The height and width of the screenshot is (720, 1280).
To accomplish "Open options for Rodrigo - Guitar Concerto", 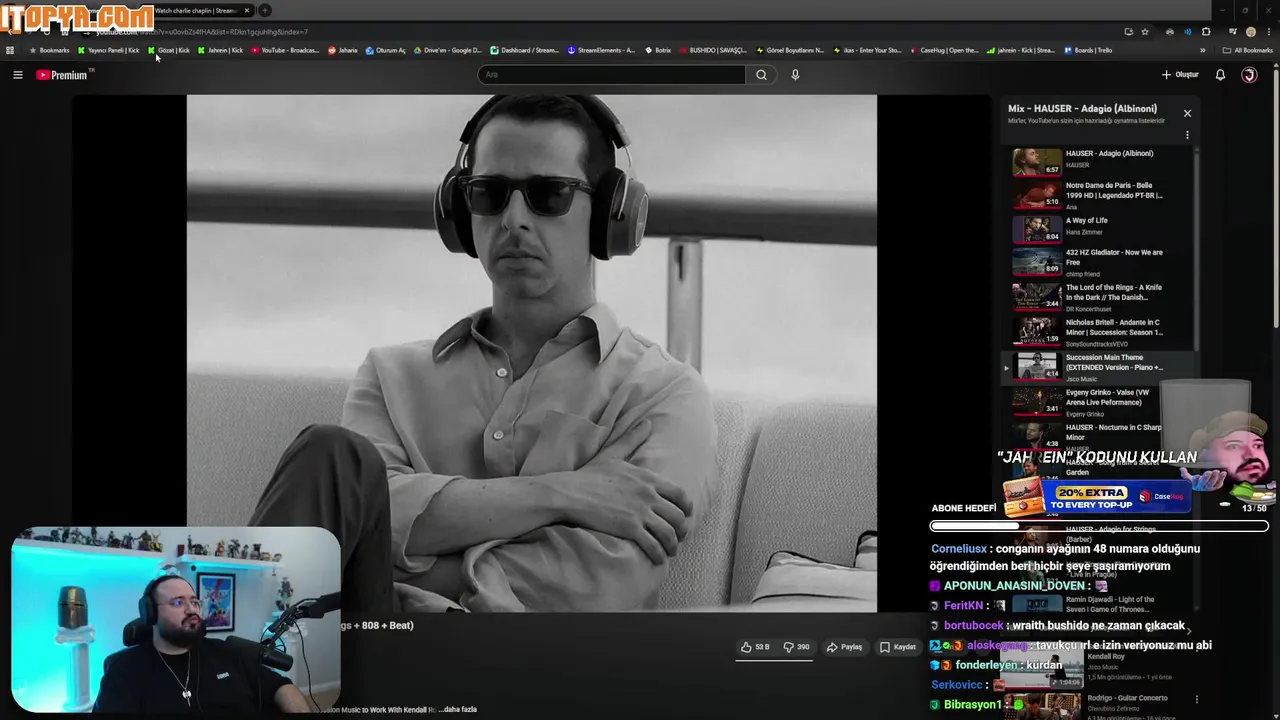I will (x=1197, y=699).
